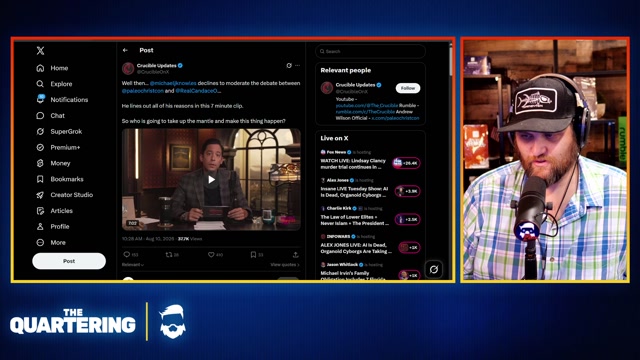Open the youtube.com/@The.Crucible link
The width and height of the screenshot is (640, 360).
click(x=367, y=105)
